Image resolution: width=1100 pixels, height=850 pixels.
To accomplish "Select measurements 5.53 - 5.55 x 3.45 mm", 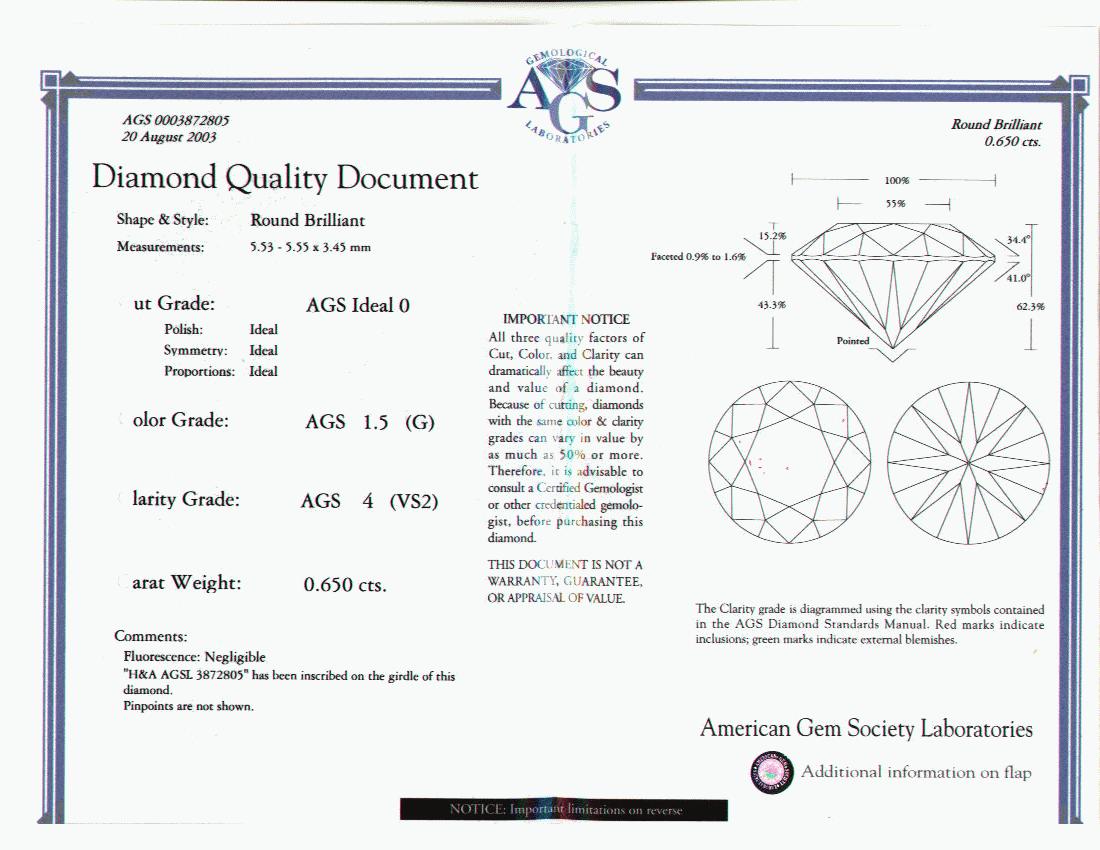I will [x=311, y=247].
